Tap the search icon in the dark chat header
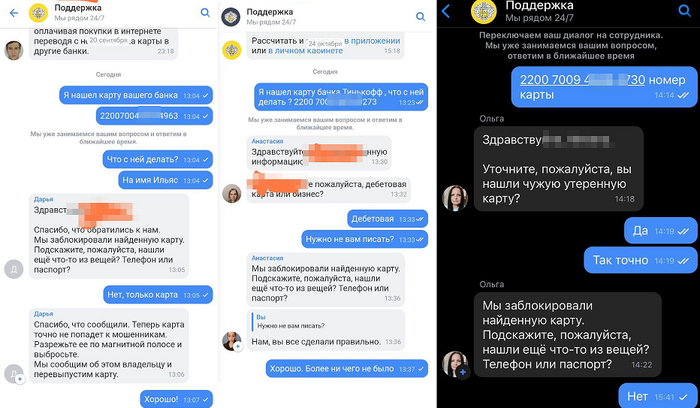The height and width of the screenshot is (408, 700). 684,10
